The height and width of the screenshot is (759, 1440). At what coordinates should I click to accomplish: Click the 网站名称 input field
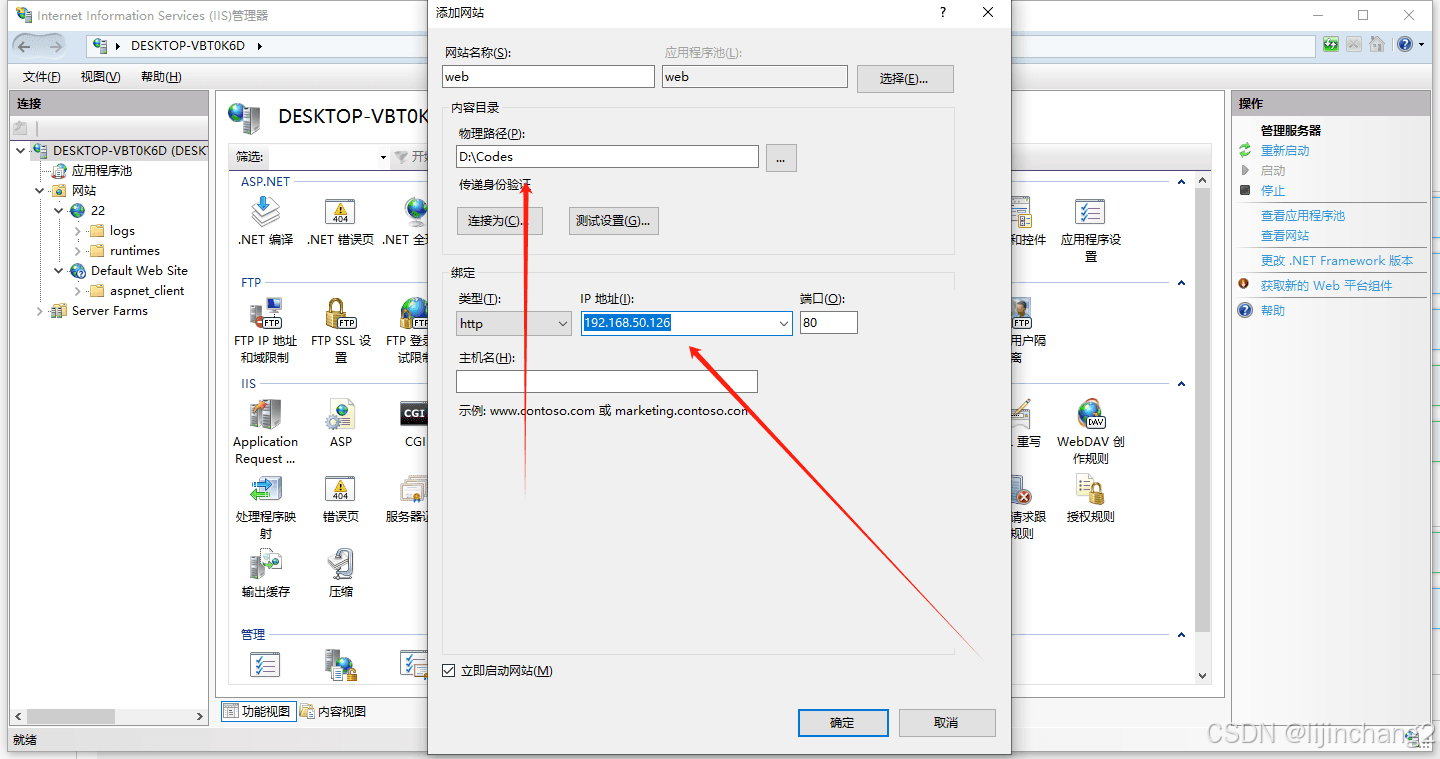548,76
